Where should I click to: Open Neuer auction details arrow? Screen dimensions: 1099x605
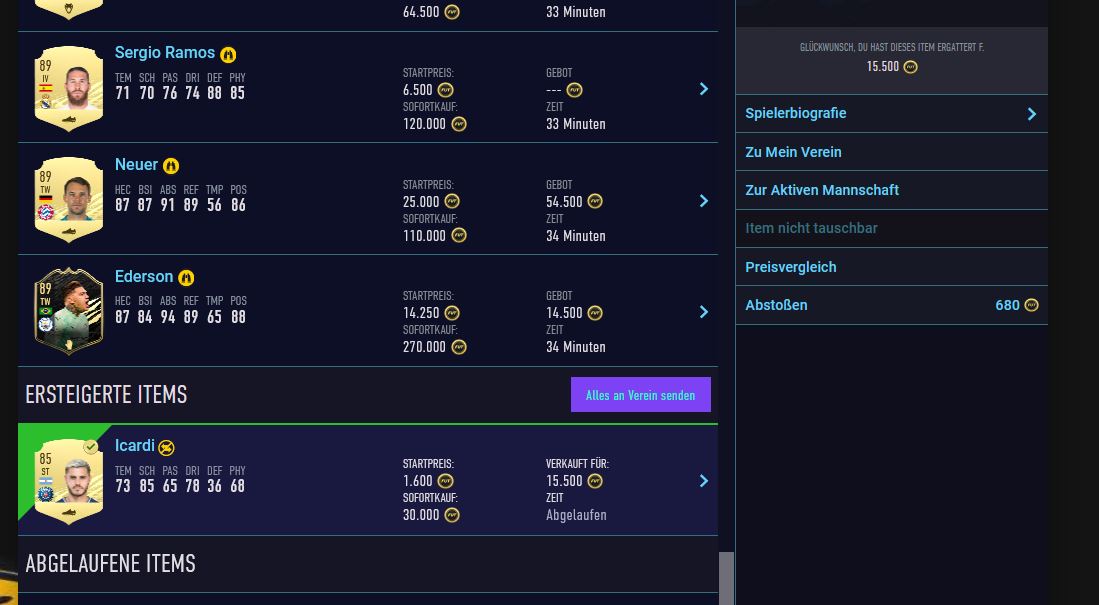[704, 201]
